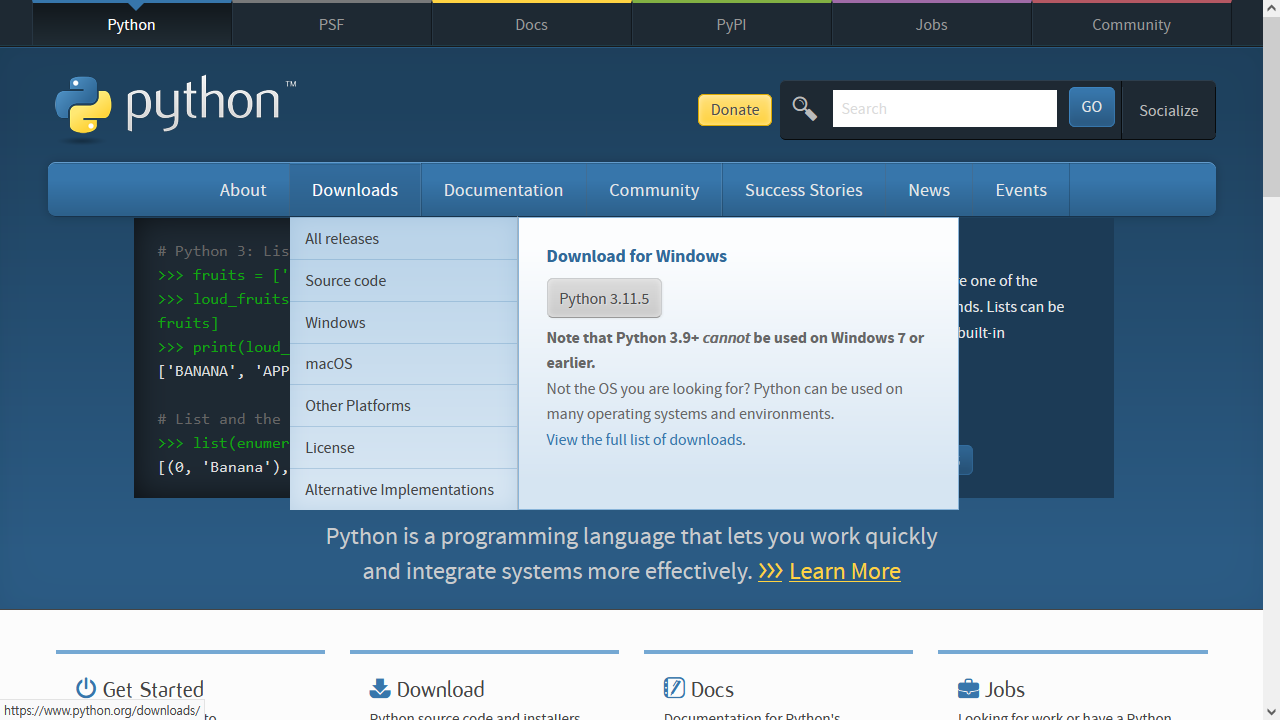Screen dimensions: 1280x720
Task: Click the yellow arrows before Learn More
Action: click(x=770, y=571)
